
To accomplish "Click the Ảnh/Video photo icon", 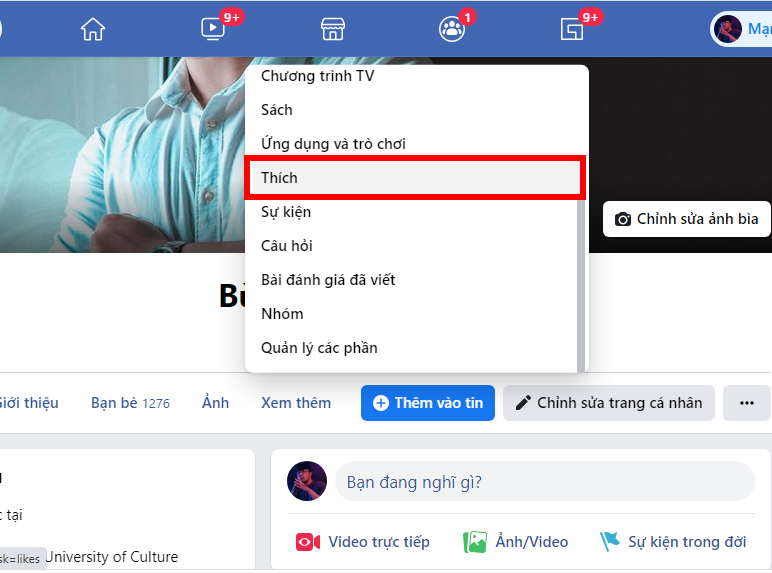I will [x=475, y=542].
